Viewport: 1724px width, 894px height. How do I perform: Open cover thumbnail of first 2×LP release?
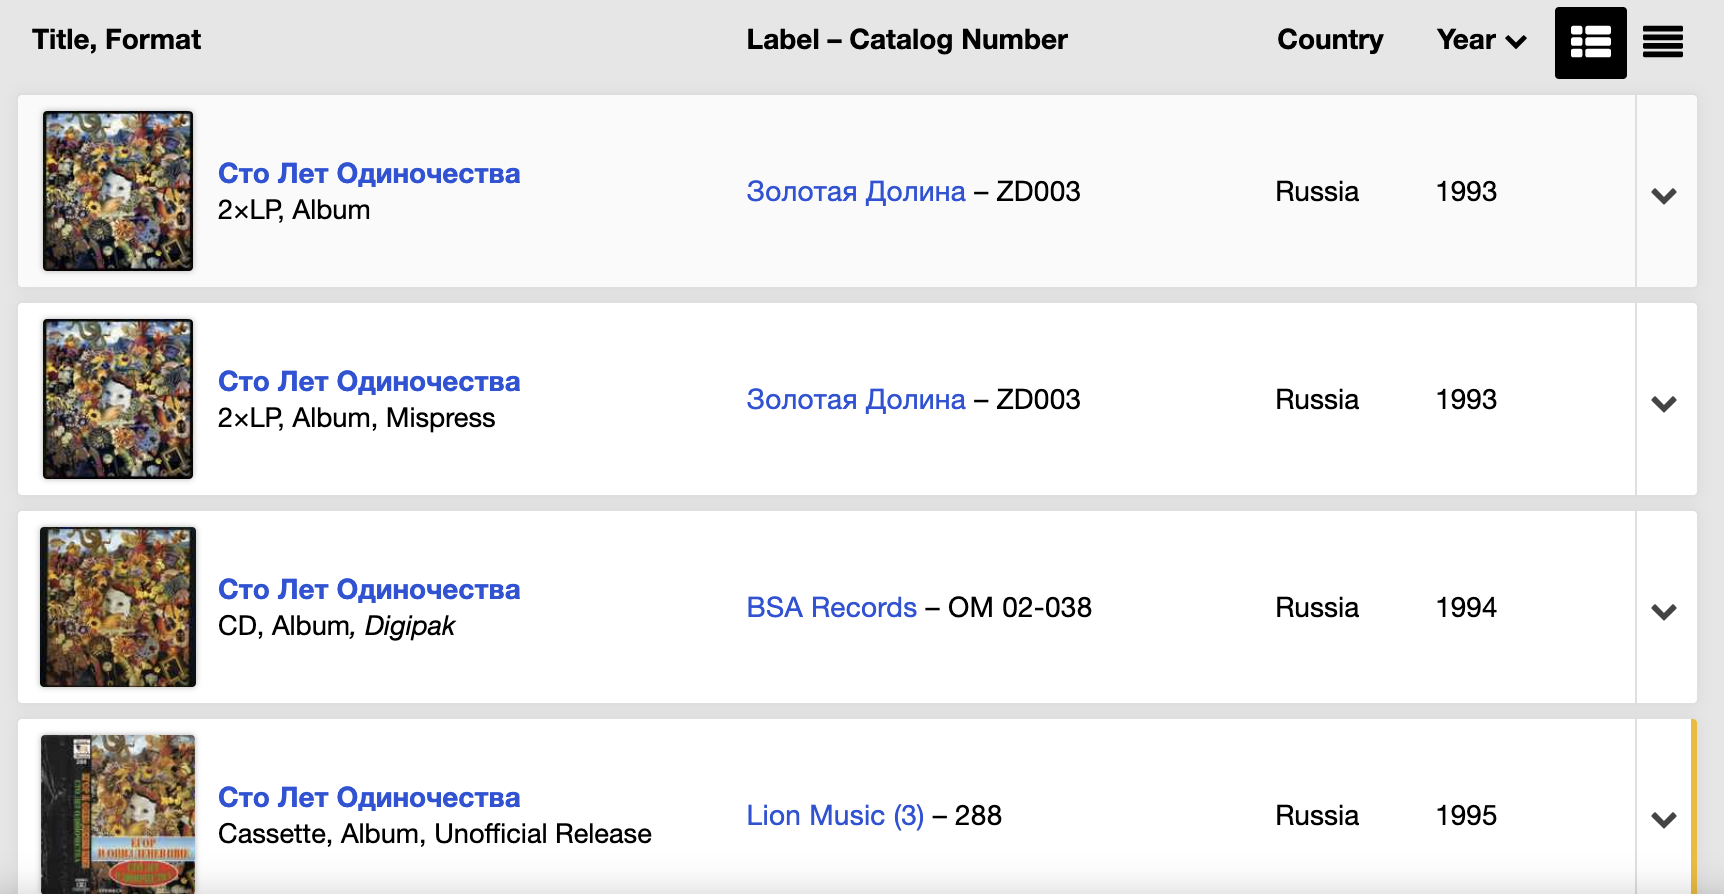click(118, 191)
